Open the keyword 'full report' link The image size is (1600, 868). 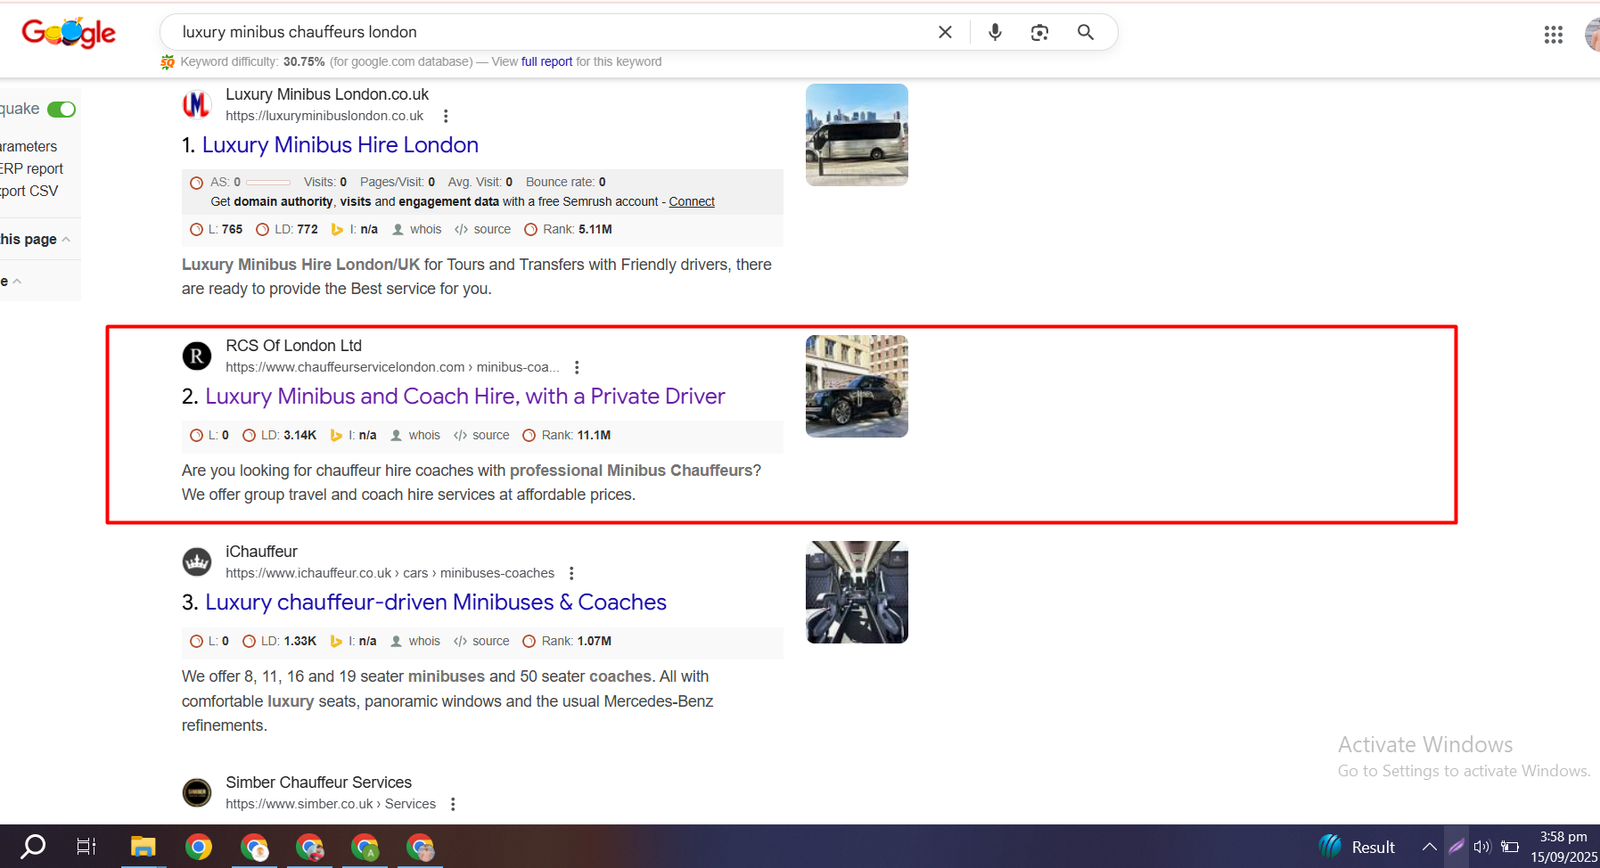point(547,62)
